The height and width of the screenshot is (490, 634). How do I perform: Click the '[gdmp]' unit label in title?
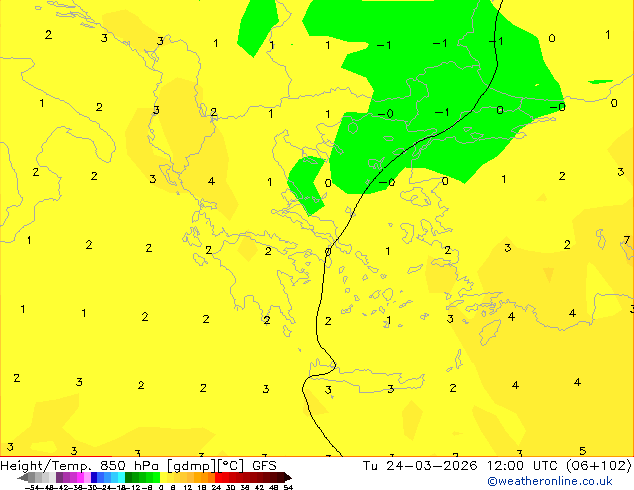tap(192, 466)
